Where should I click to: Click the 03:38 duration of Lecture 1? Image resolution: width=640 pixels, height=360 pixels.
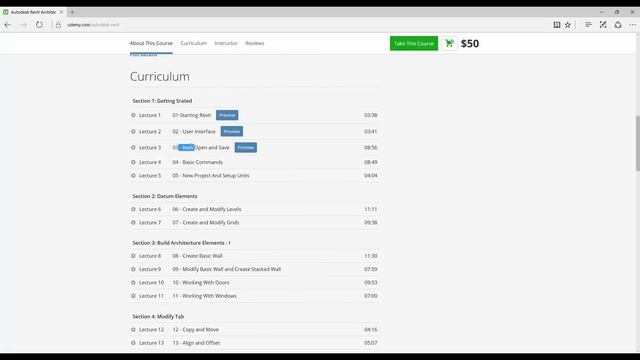coord(371,115)
